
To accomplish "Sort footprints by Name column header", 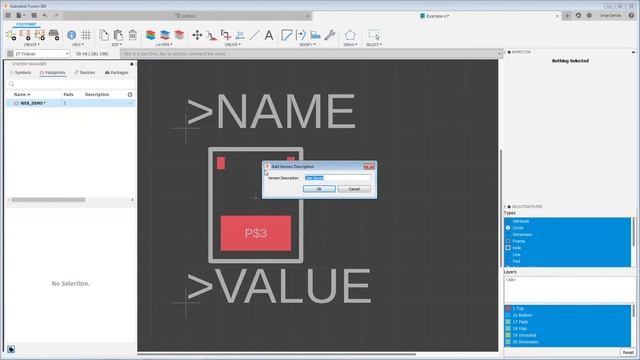I will pos(22,95).
